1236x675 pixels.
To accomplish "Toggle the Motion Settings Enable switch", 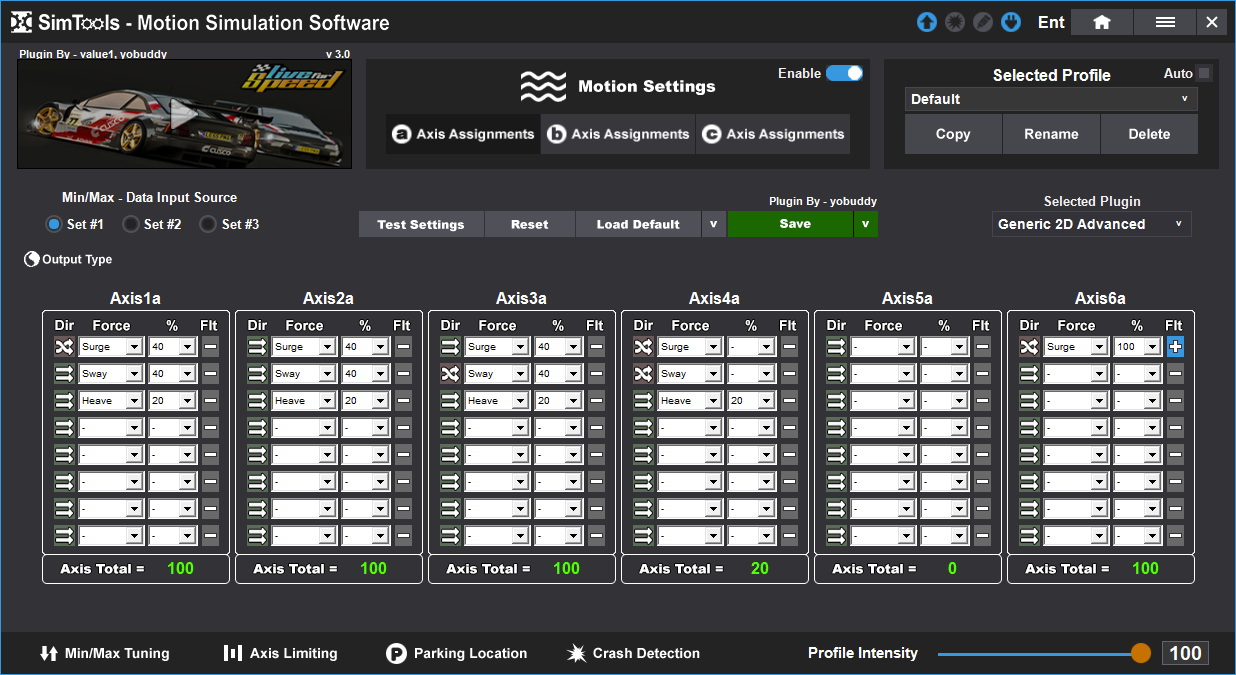I will pos(844,73).
